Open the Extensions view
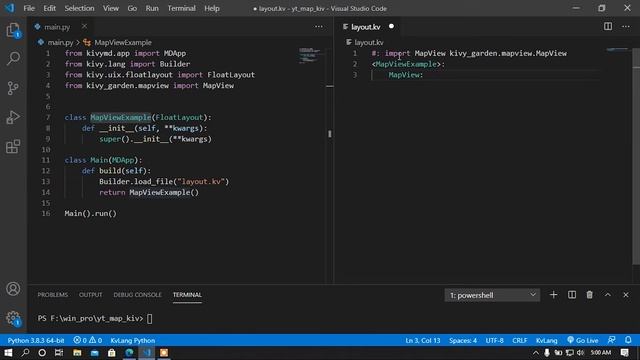Viewport: 640px width, 360px height. [x=13, y=147]
